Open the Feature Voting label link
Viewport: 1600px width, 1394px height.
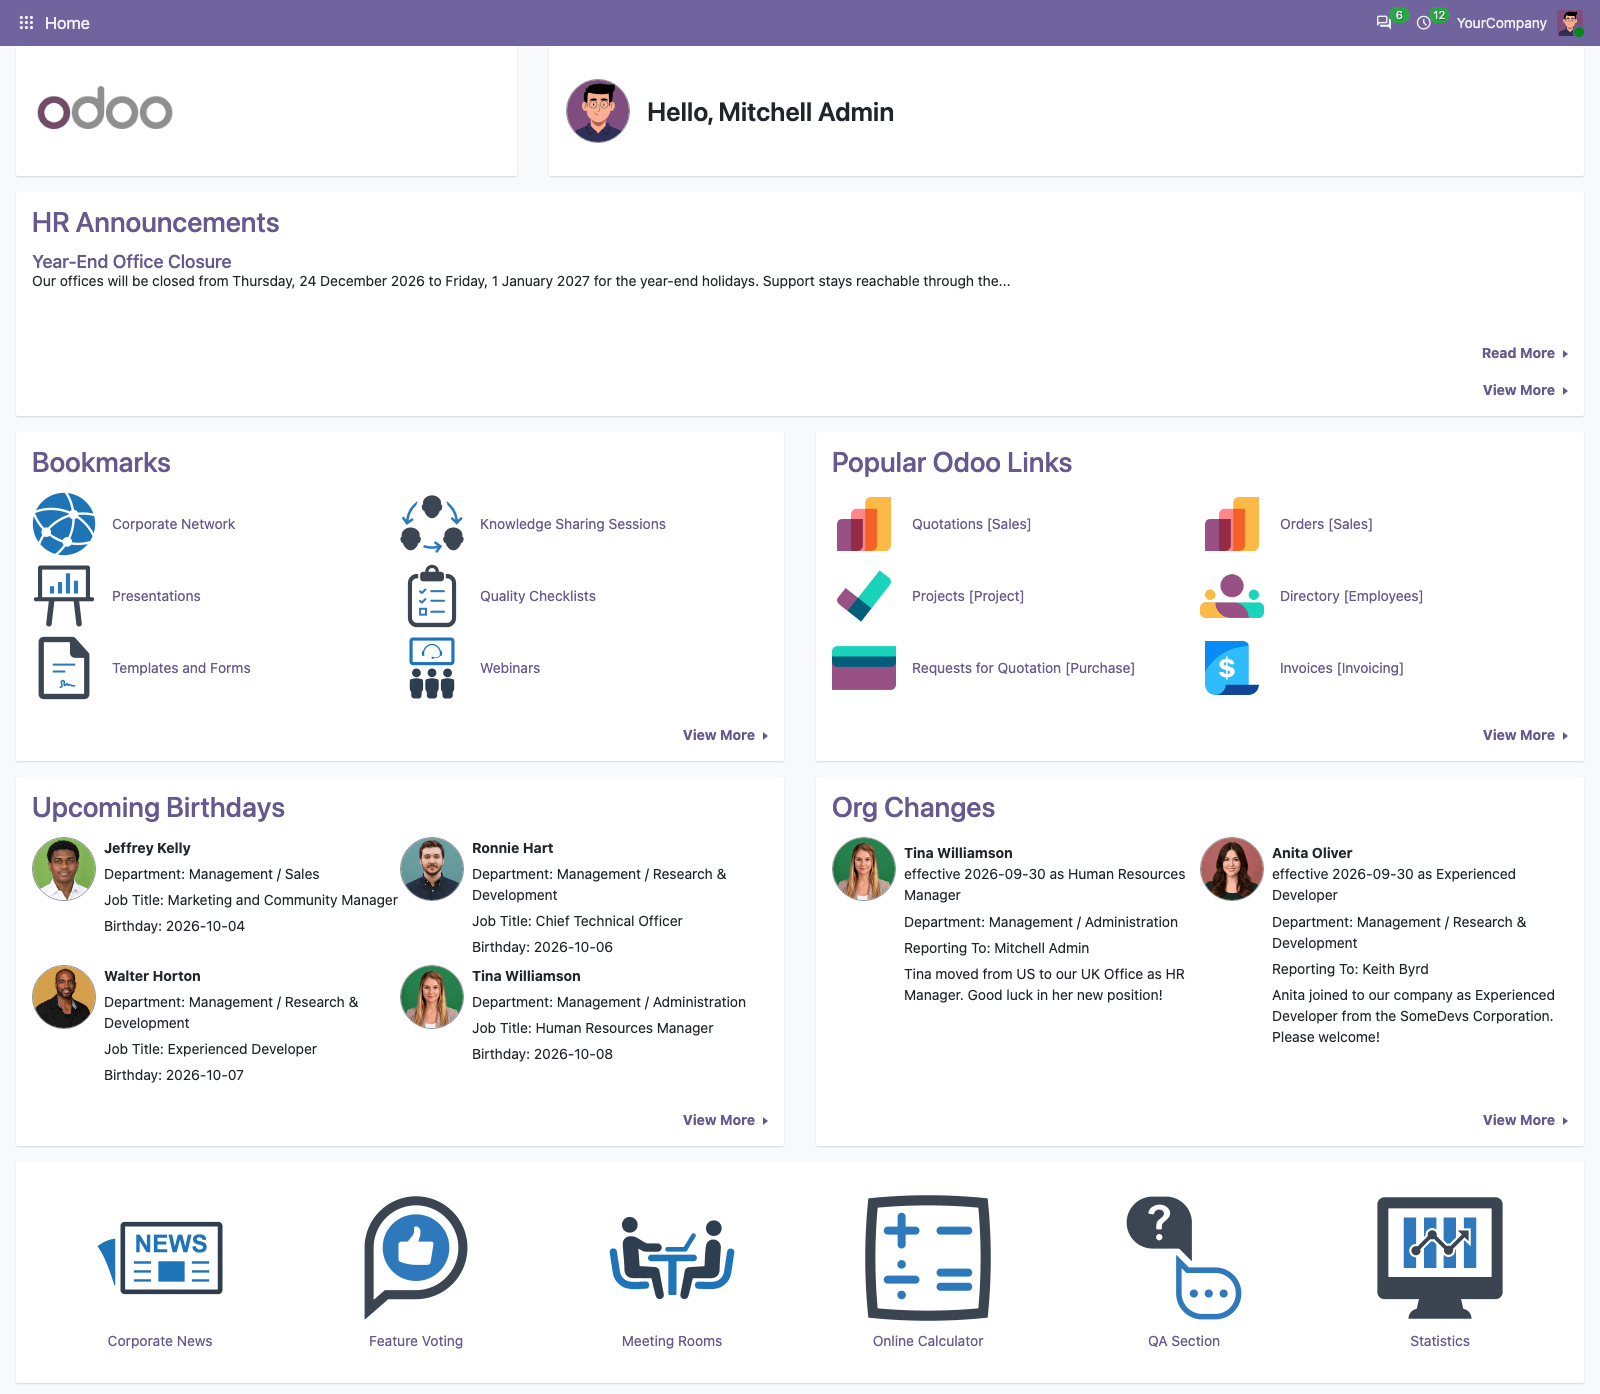(416, 1341)
